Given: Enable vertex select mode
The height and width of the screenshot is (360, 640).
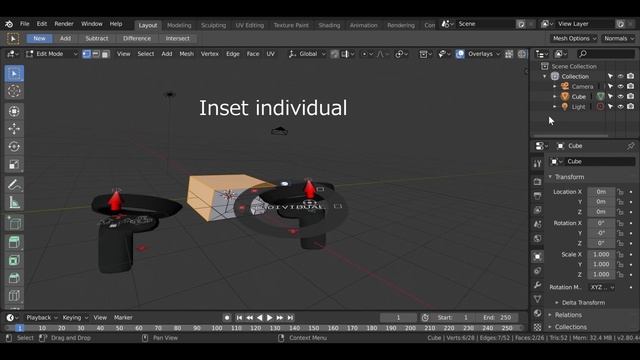Looking at the screenshot, I should (87, 54).
